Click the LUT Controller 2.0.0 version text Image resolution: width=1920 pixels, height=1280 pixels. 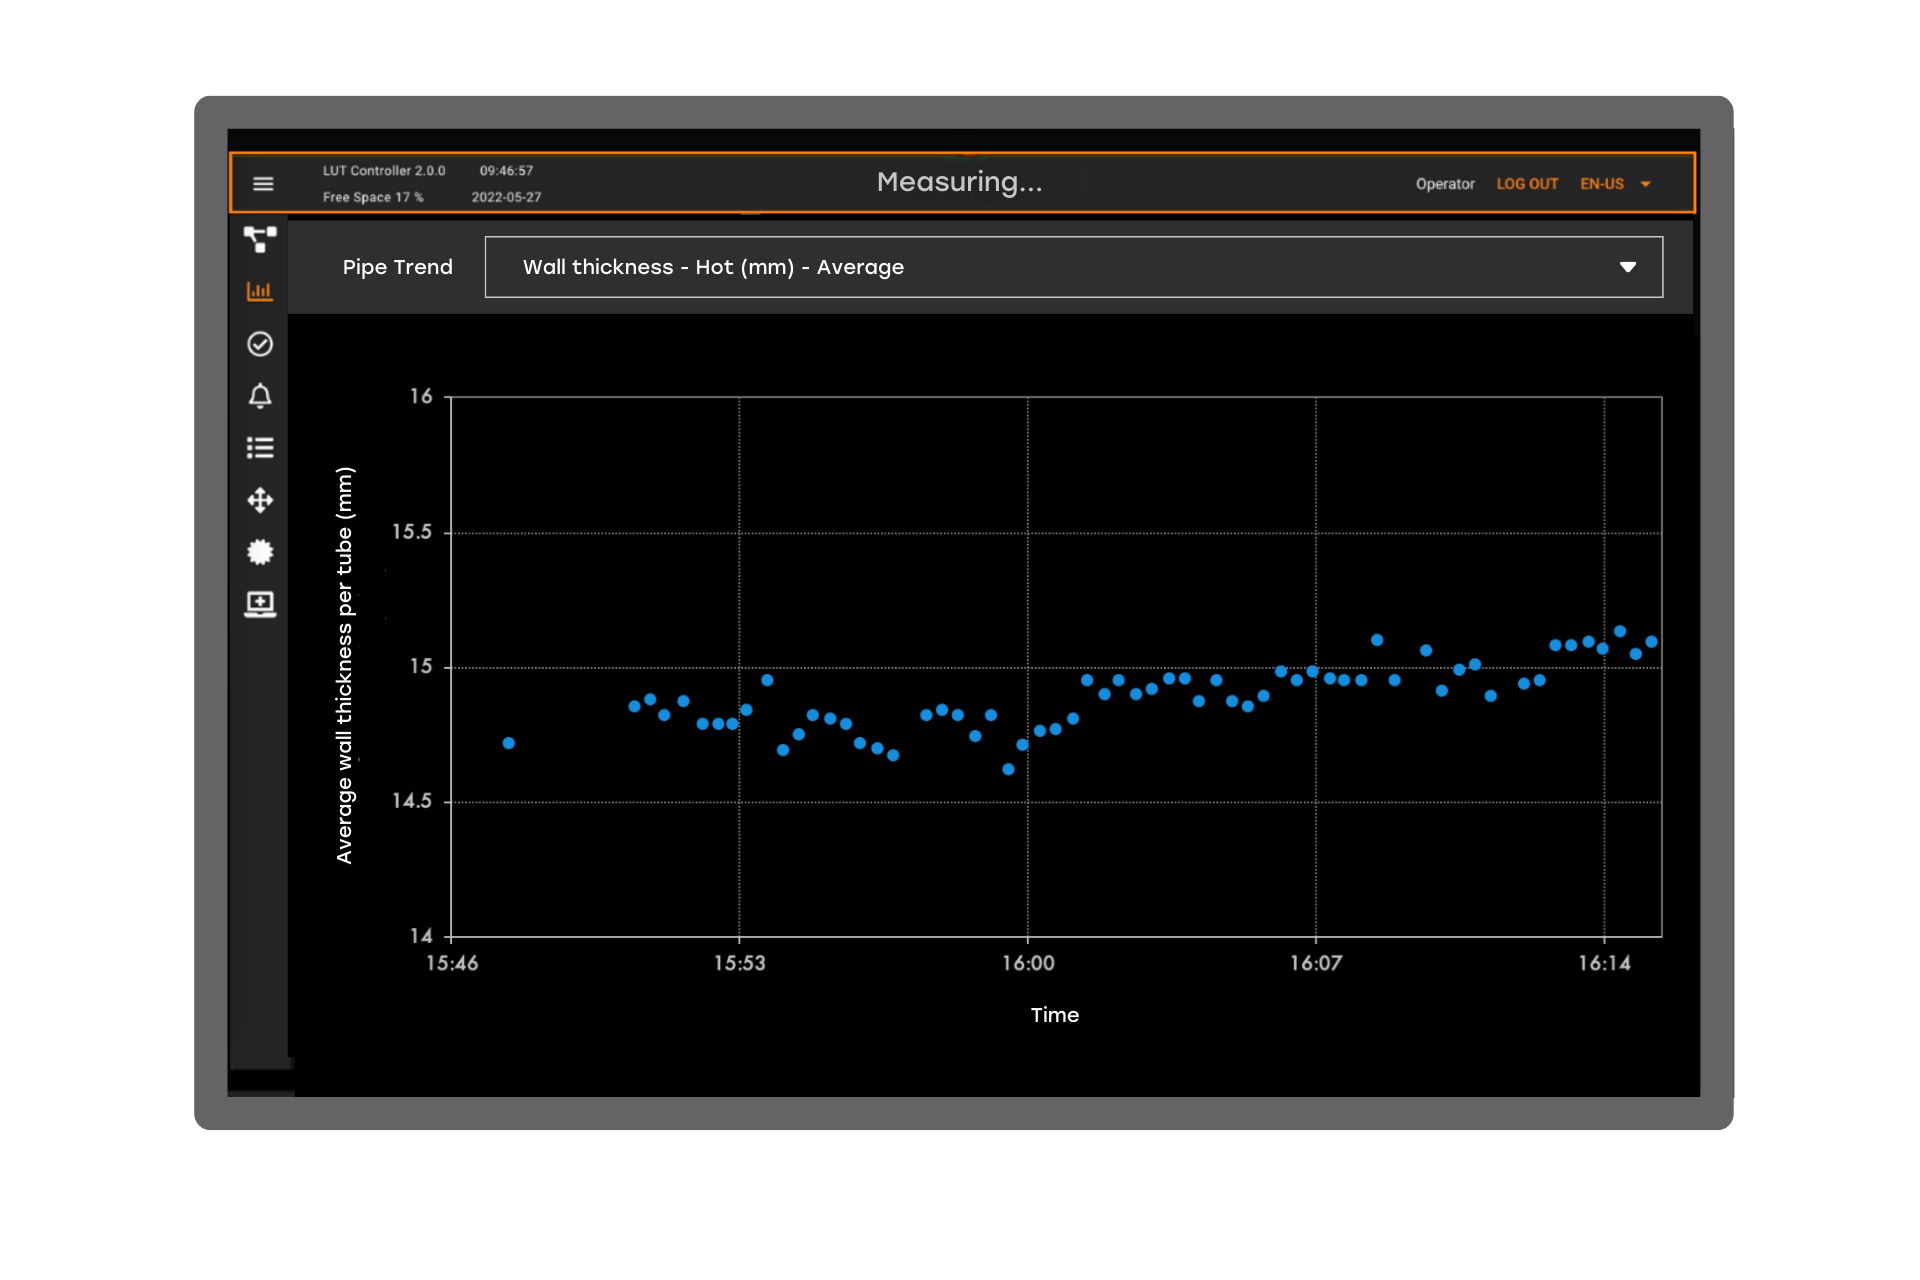click(384, 171)
